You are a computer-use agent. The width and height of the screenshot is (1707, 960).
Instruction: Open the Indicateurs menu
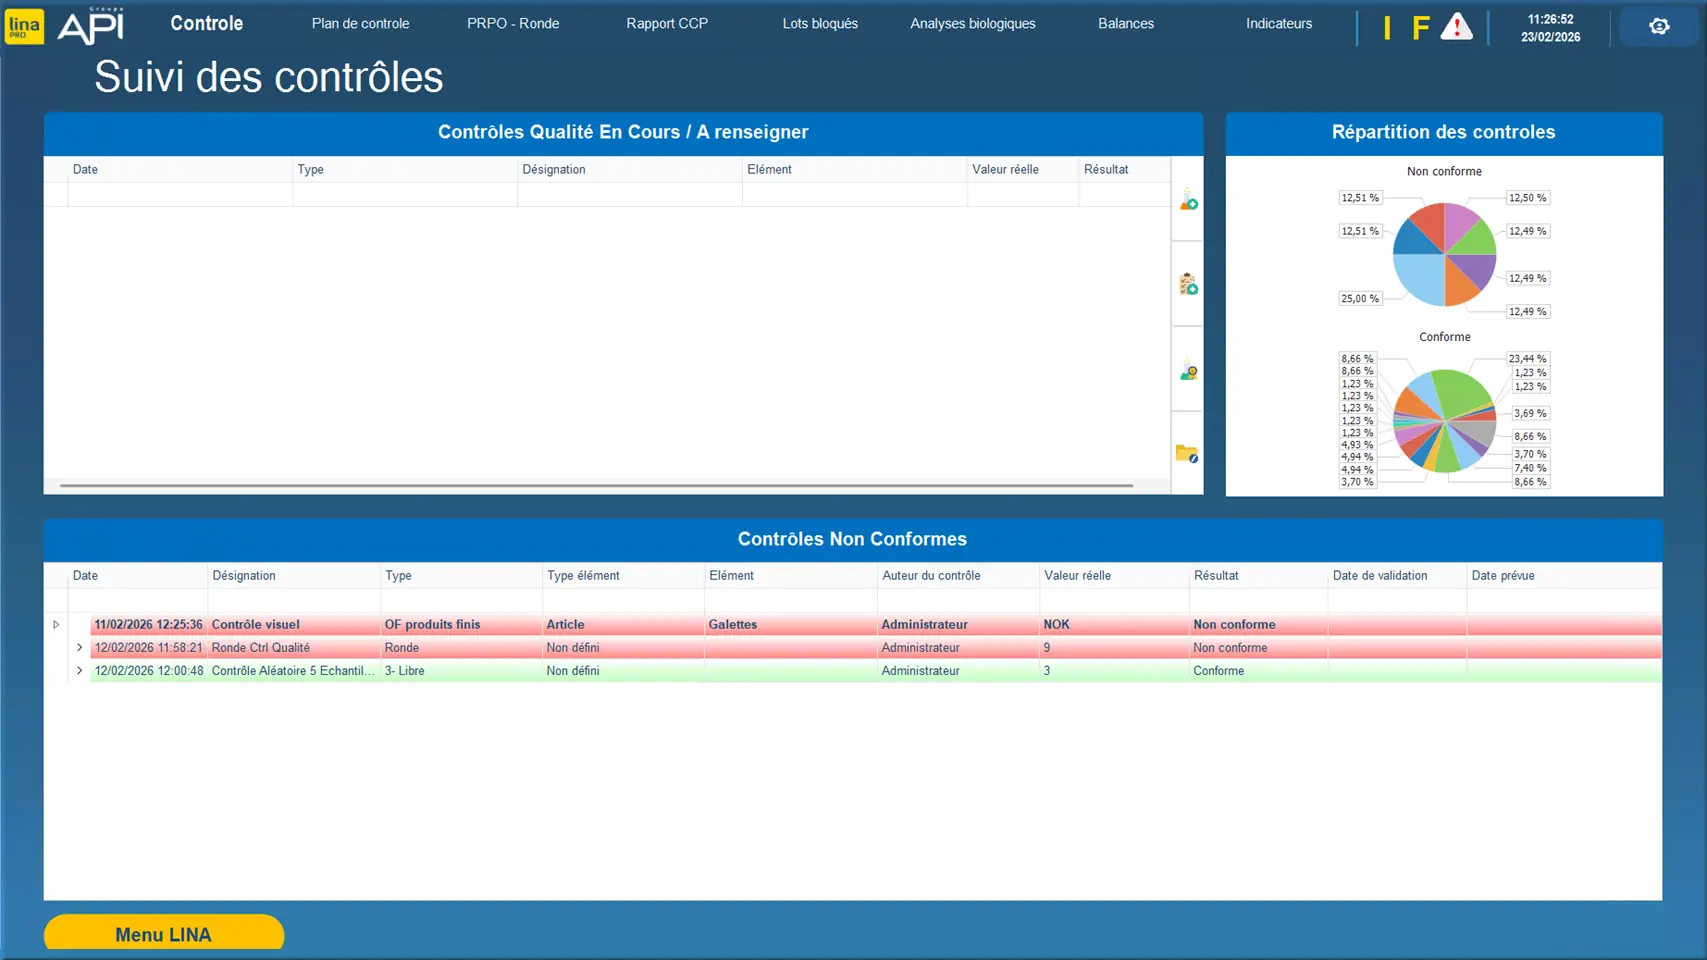pos(1278,24)
